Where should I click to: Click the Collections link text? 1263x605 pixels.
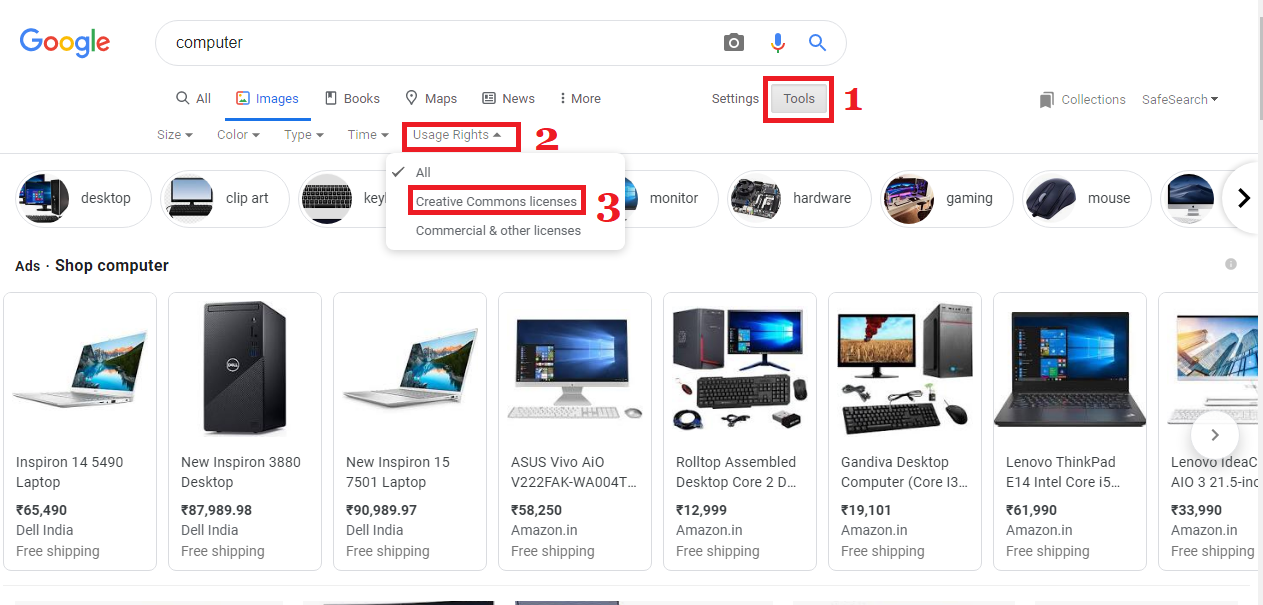pos(1093,100)
